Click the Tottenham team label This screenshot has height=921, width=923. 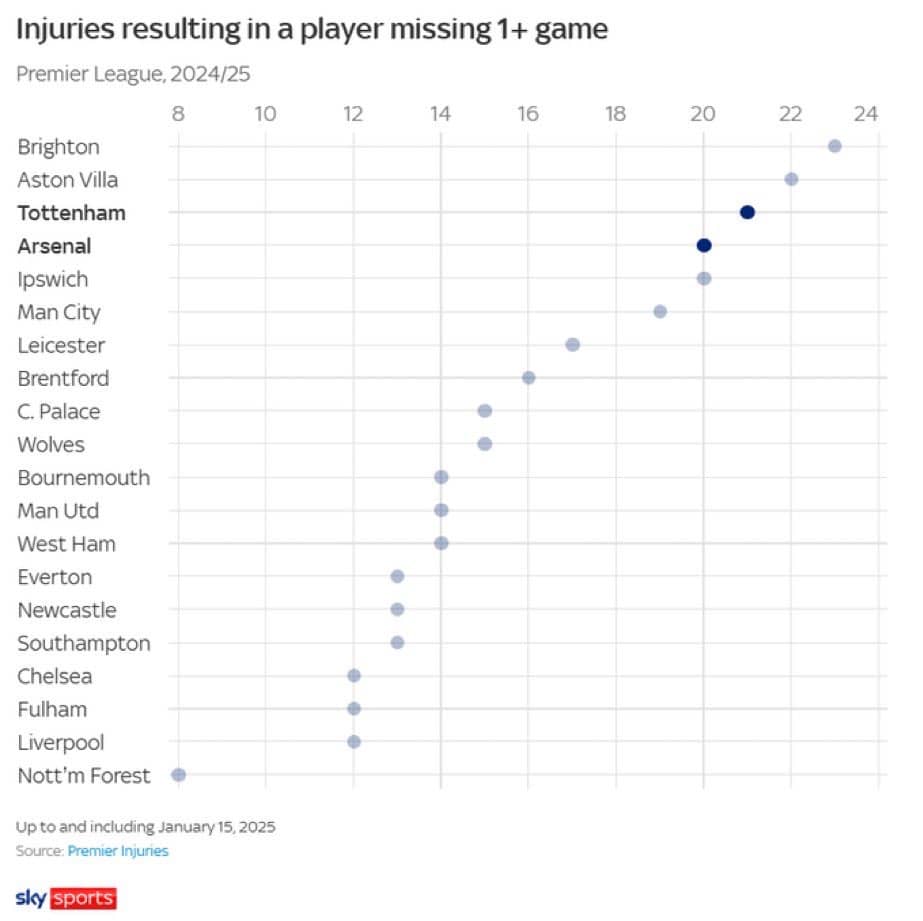tap(71, 213)
